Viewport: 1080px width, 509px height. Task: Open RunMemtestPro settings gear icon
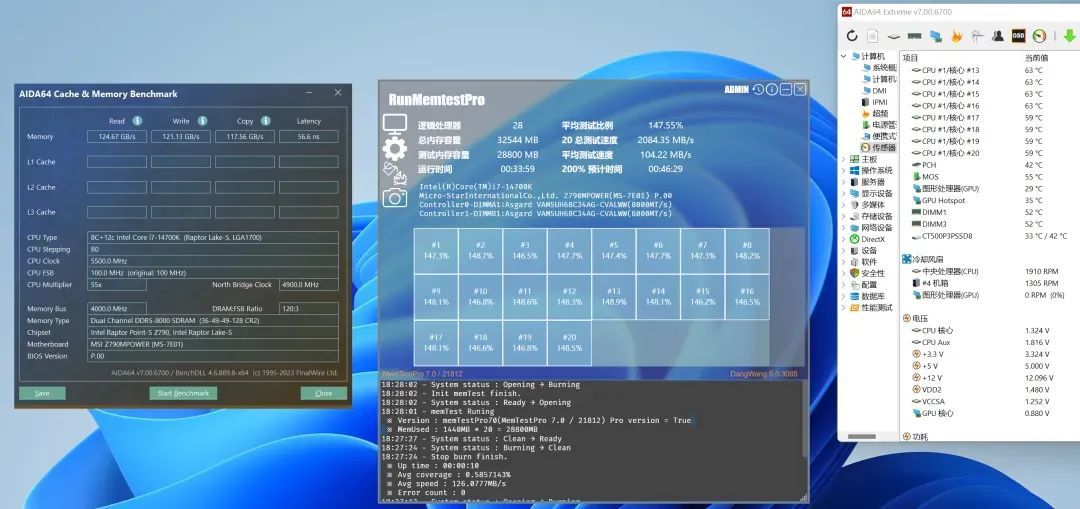tap(395, 149)
